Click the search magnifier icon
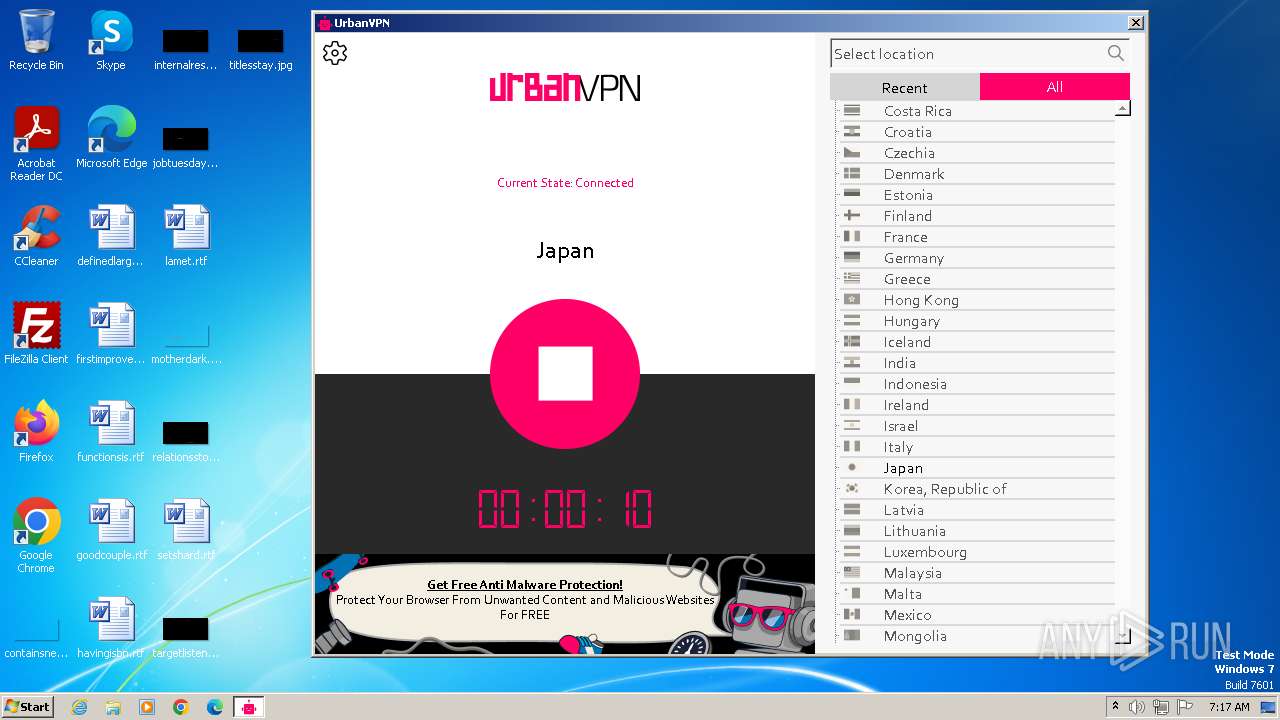1280x720 pixels. click(1116, 53)
